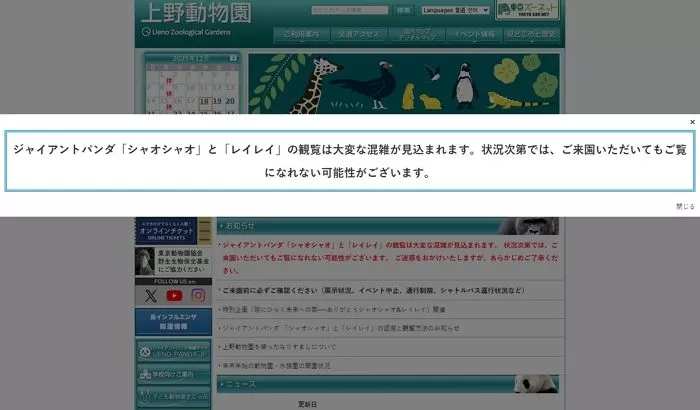Open the Instagram social icon
The height and width of the screenshot is (410, 700).
pyautogui.click(x=198, y=295)
